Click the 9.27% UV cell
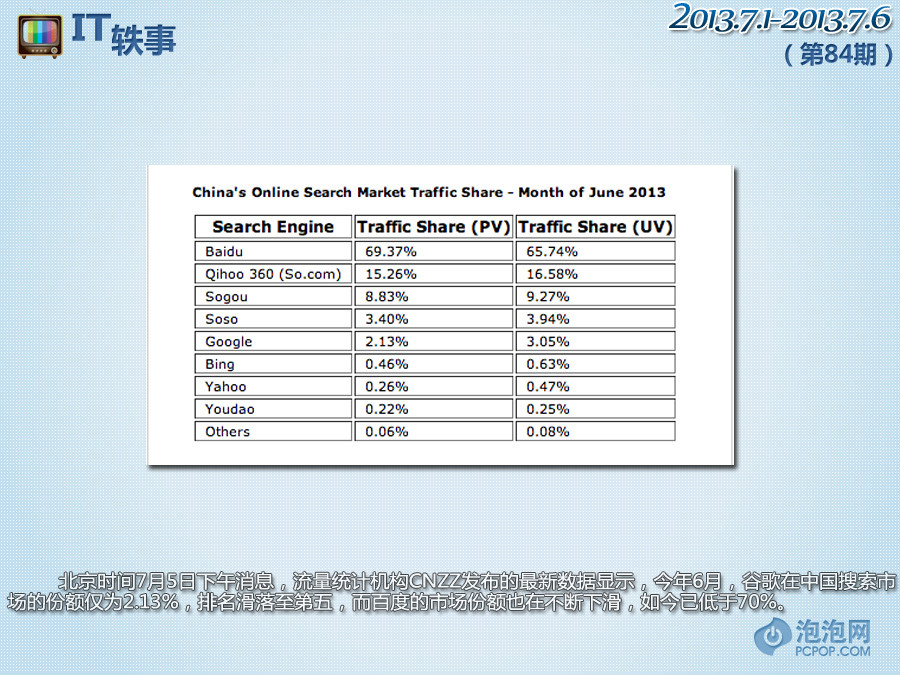This screenshot has width=900, height=675. 595,296
